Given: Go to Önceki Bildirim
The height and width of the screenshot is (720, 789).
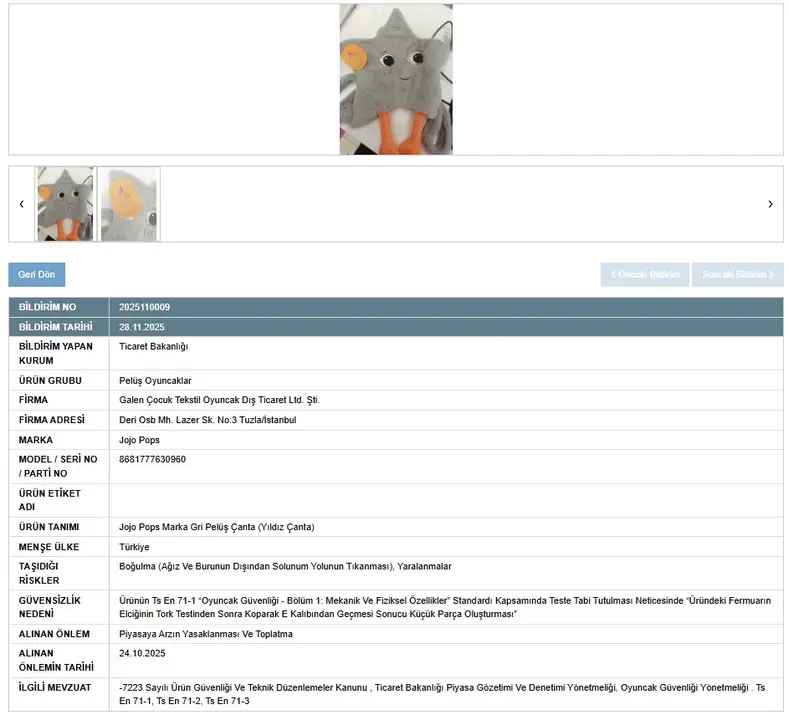Looking at the screenshot, I should pos(644,275).
